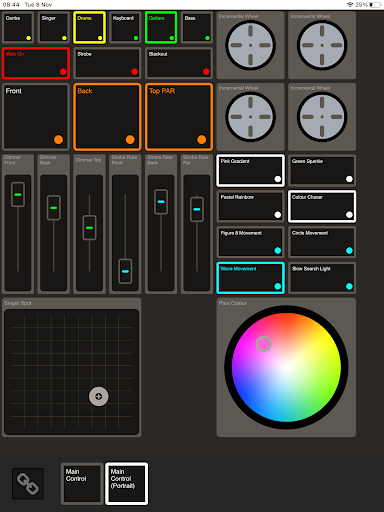This screenshot has width=384, height=512.
Task: Click the Wi-Fi status icon
Action: point(350,5)
